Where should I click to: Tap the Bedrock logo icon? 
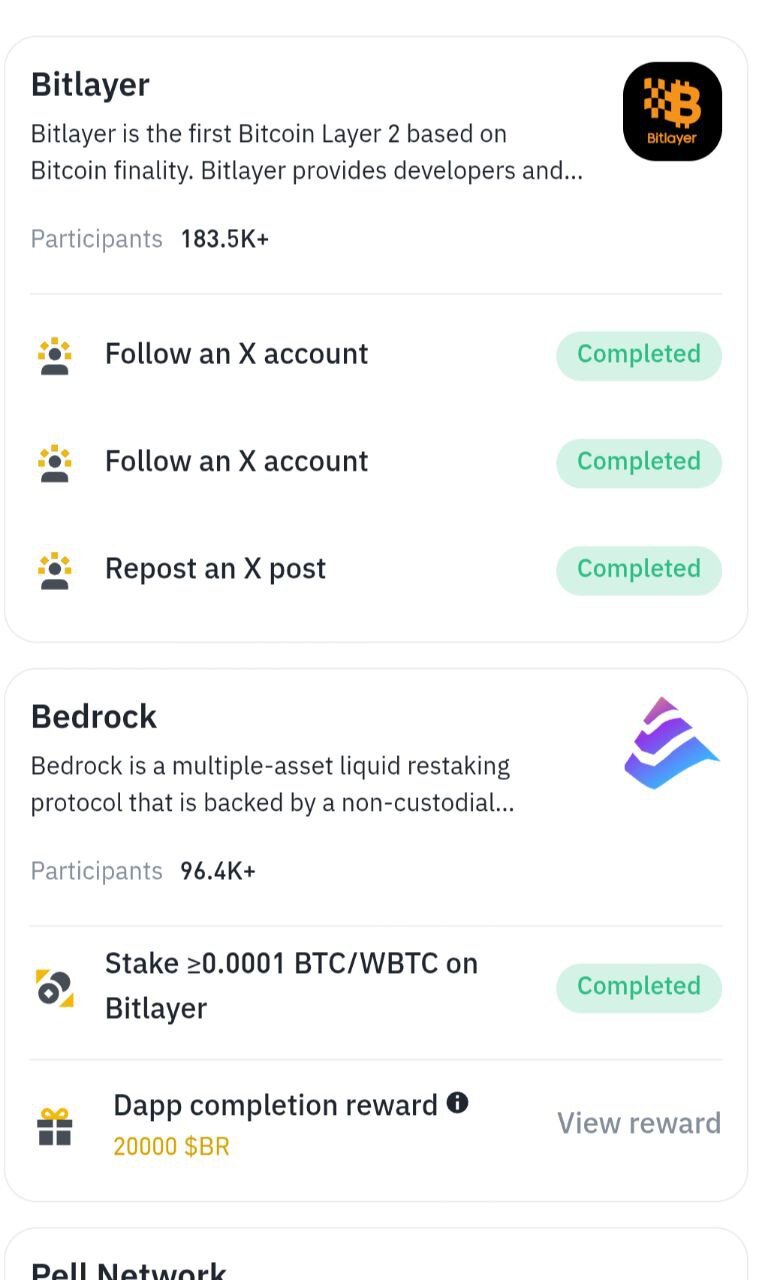tap(672, 743)
